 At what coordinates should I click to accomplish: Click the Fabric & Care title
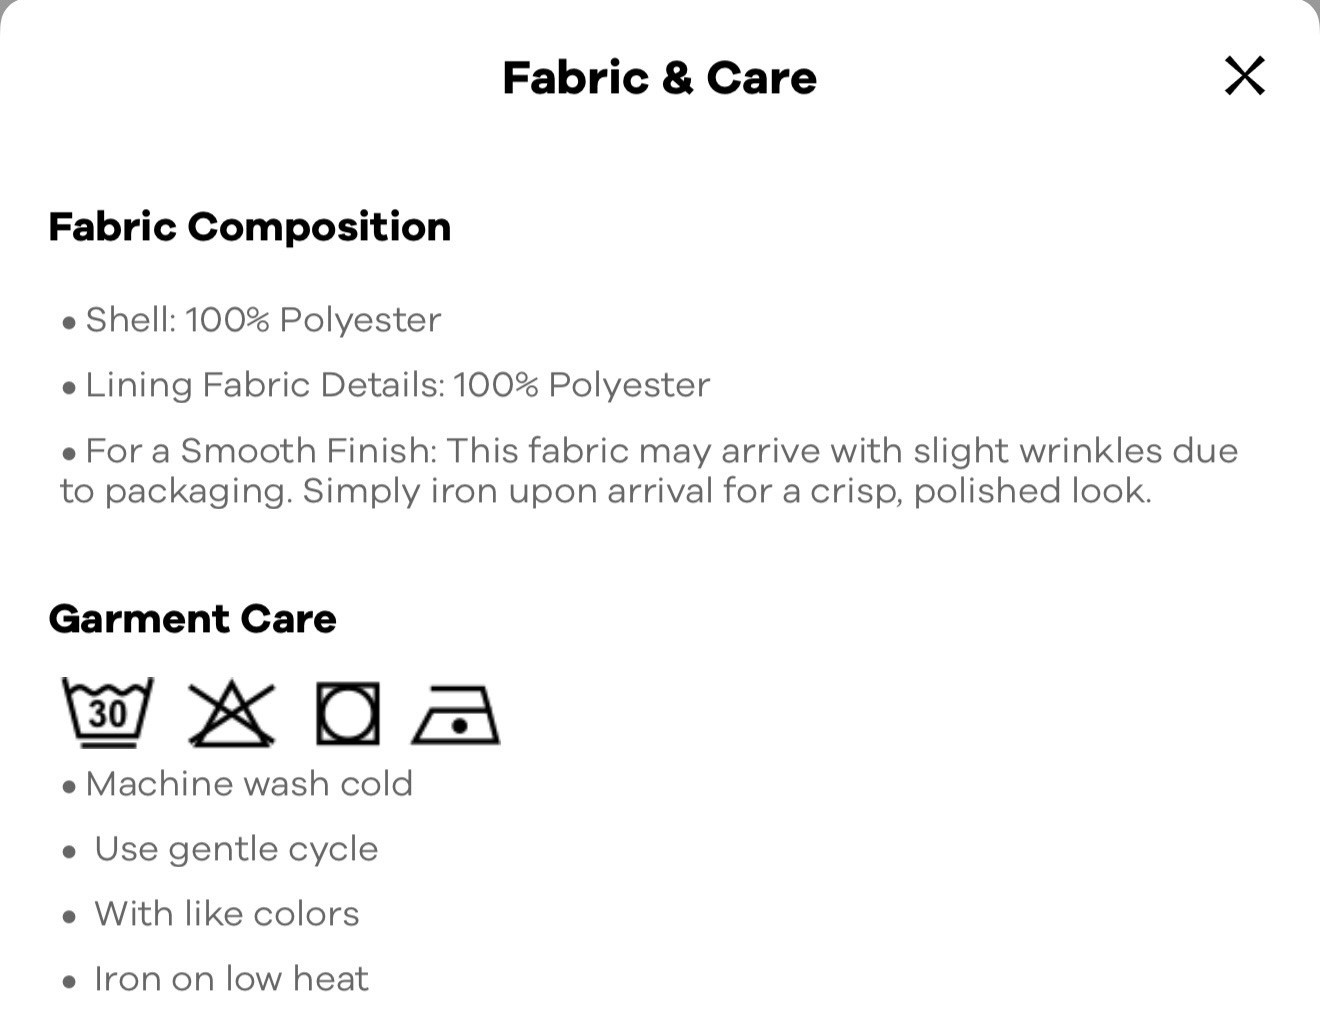click(660, 78)
